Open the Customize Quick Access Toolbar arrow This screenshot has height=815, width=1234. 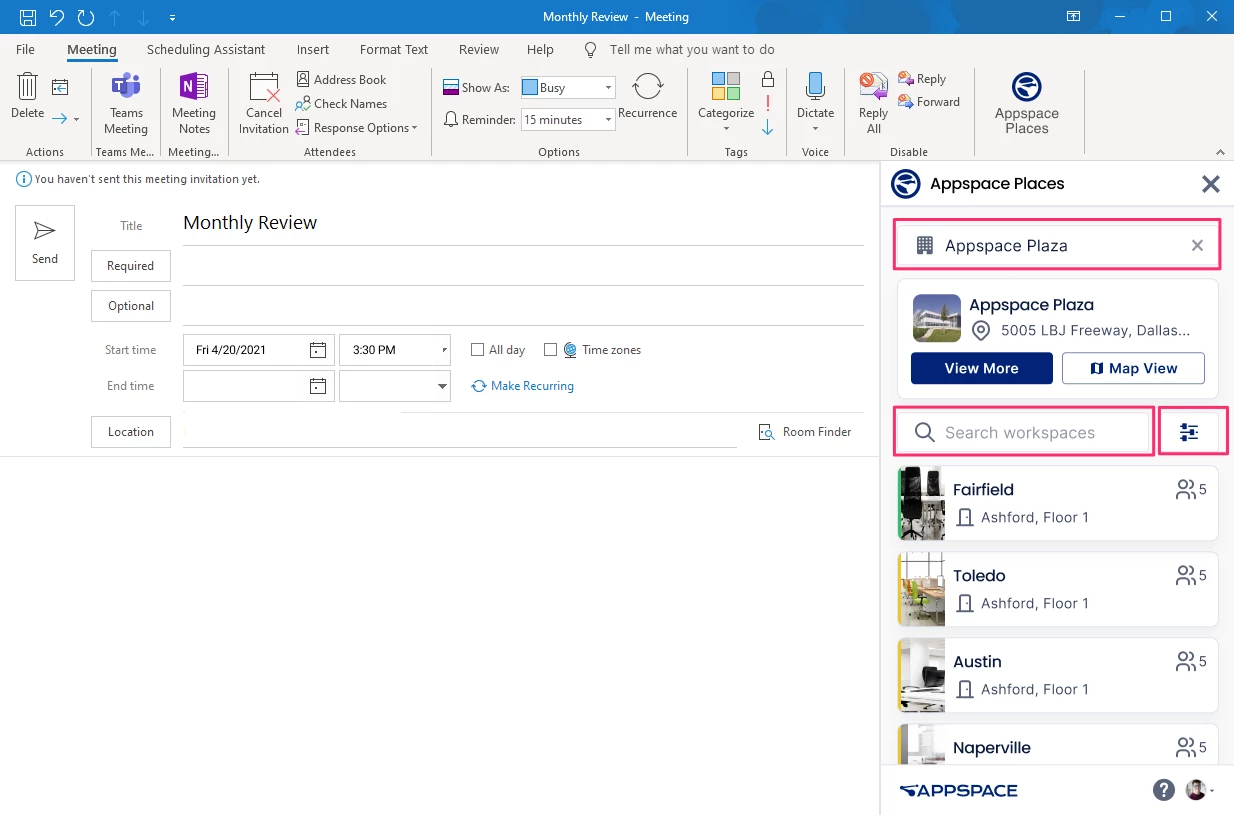pyautogui.click(x=173, y=18)
